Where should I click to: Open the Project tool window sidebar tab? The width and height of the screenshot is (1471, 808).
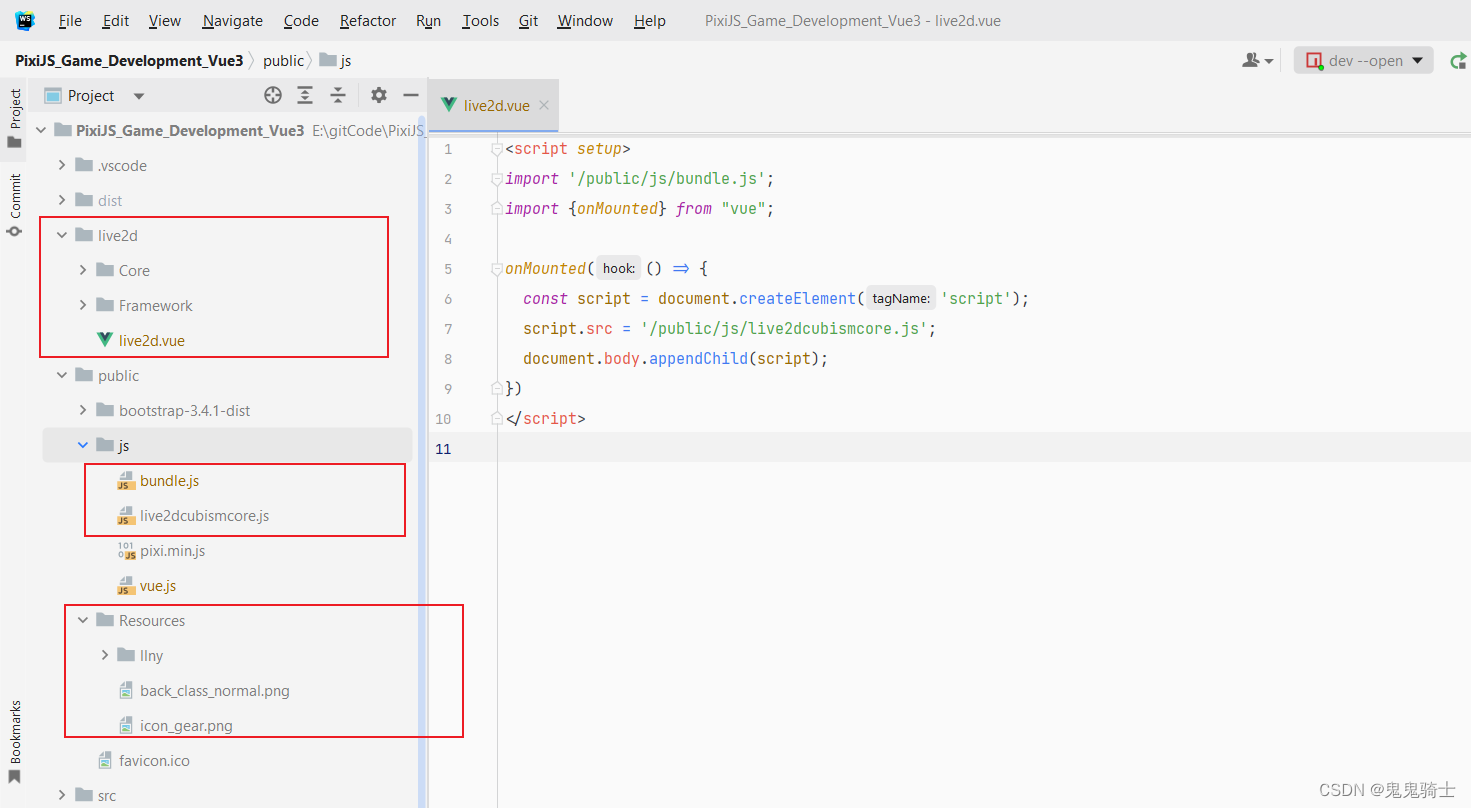[15, 118]
